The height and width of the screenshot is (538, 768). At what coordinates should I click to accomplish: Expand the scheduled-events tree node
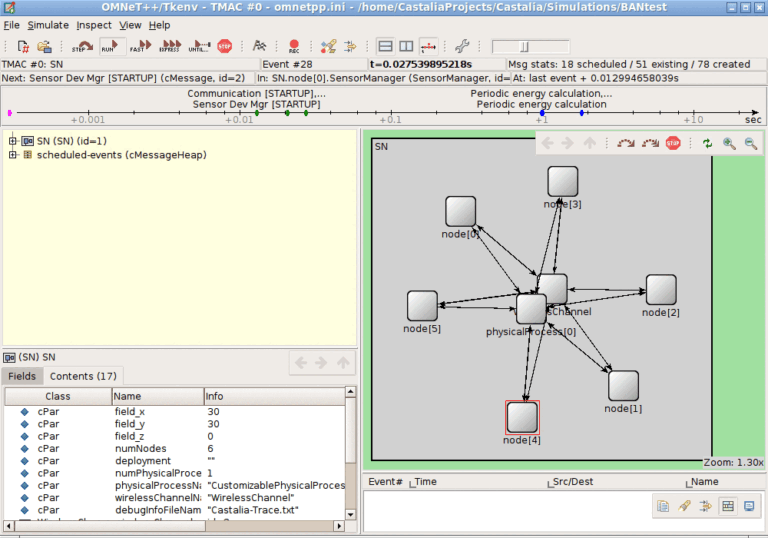click(x=13, y=155)
